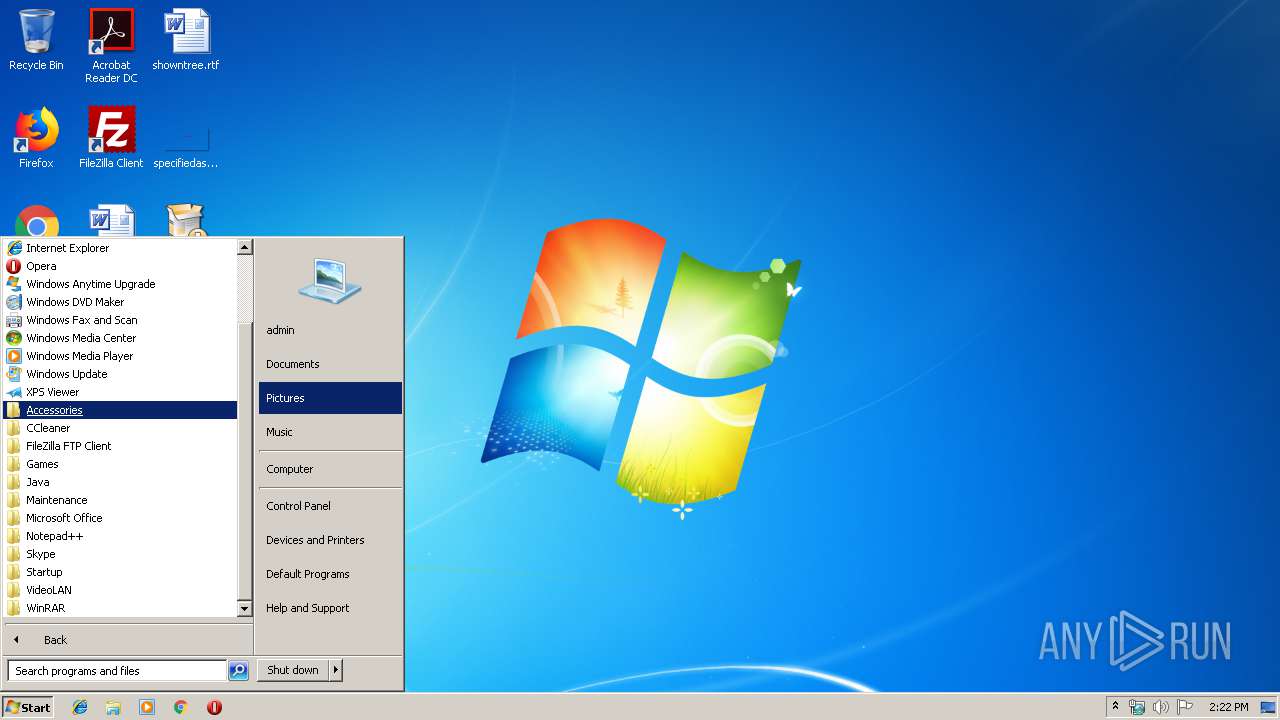
Task: Open the network icon in system tray
Action: (1137, 707)
